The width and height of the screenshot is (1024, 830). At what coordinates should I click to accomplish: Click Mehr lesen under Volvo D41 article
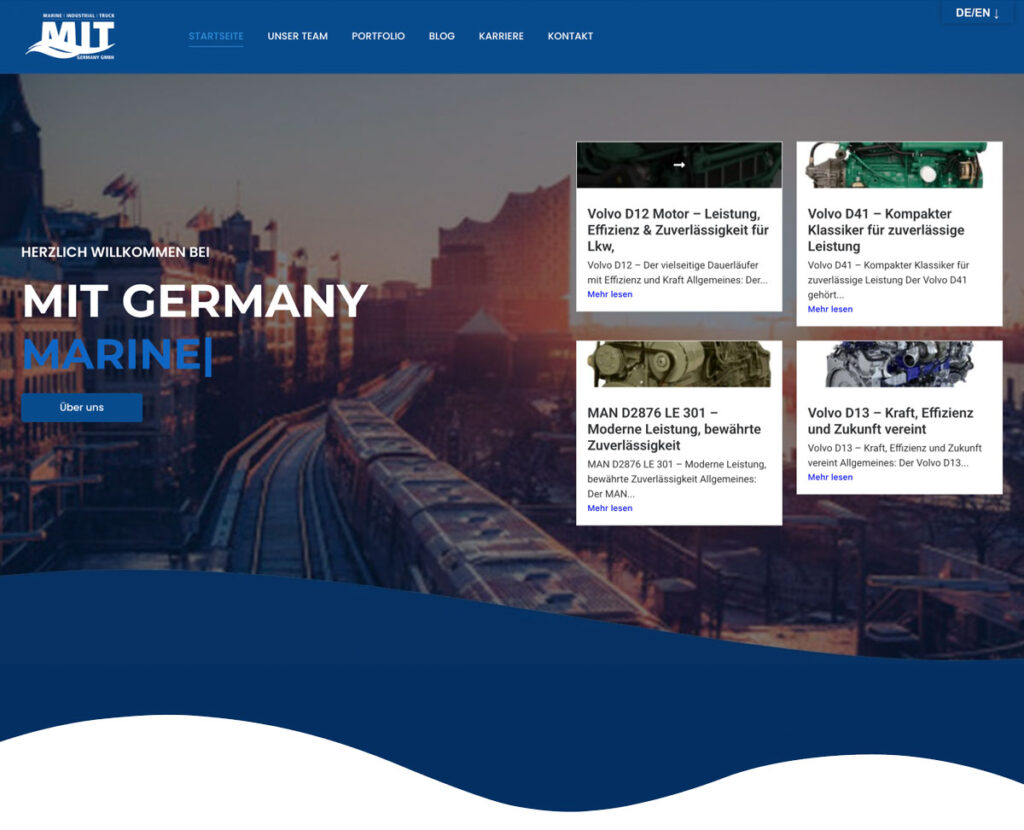coord(830,309)
